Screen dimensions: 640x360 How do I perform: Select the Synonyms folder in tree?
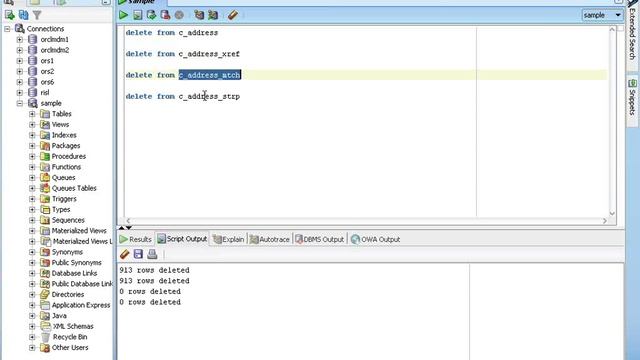(x=67, y=252)
